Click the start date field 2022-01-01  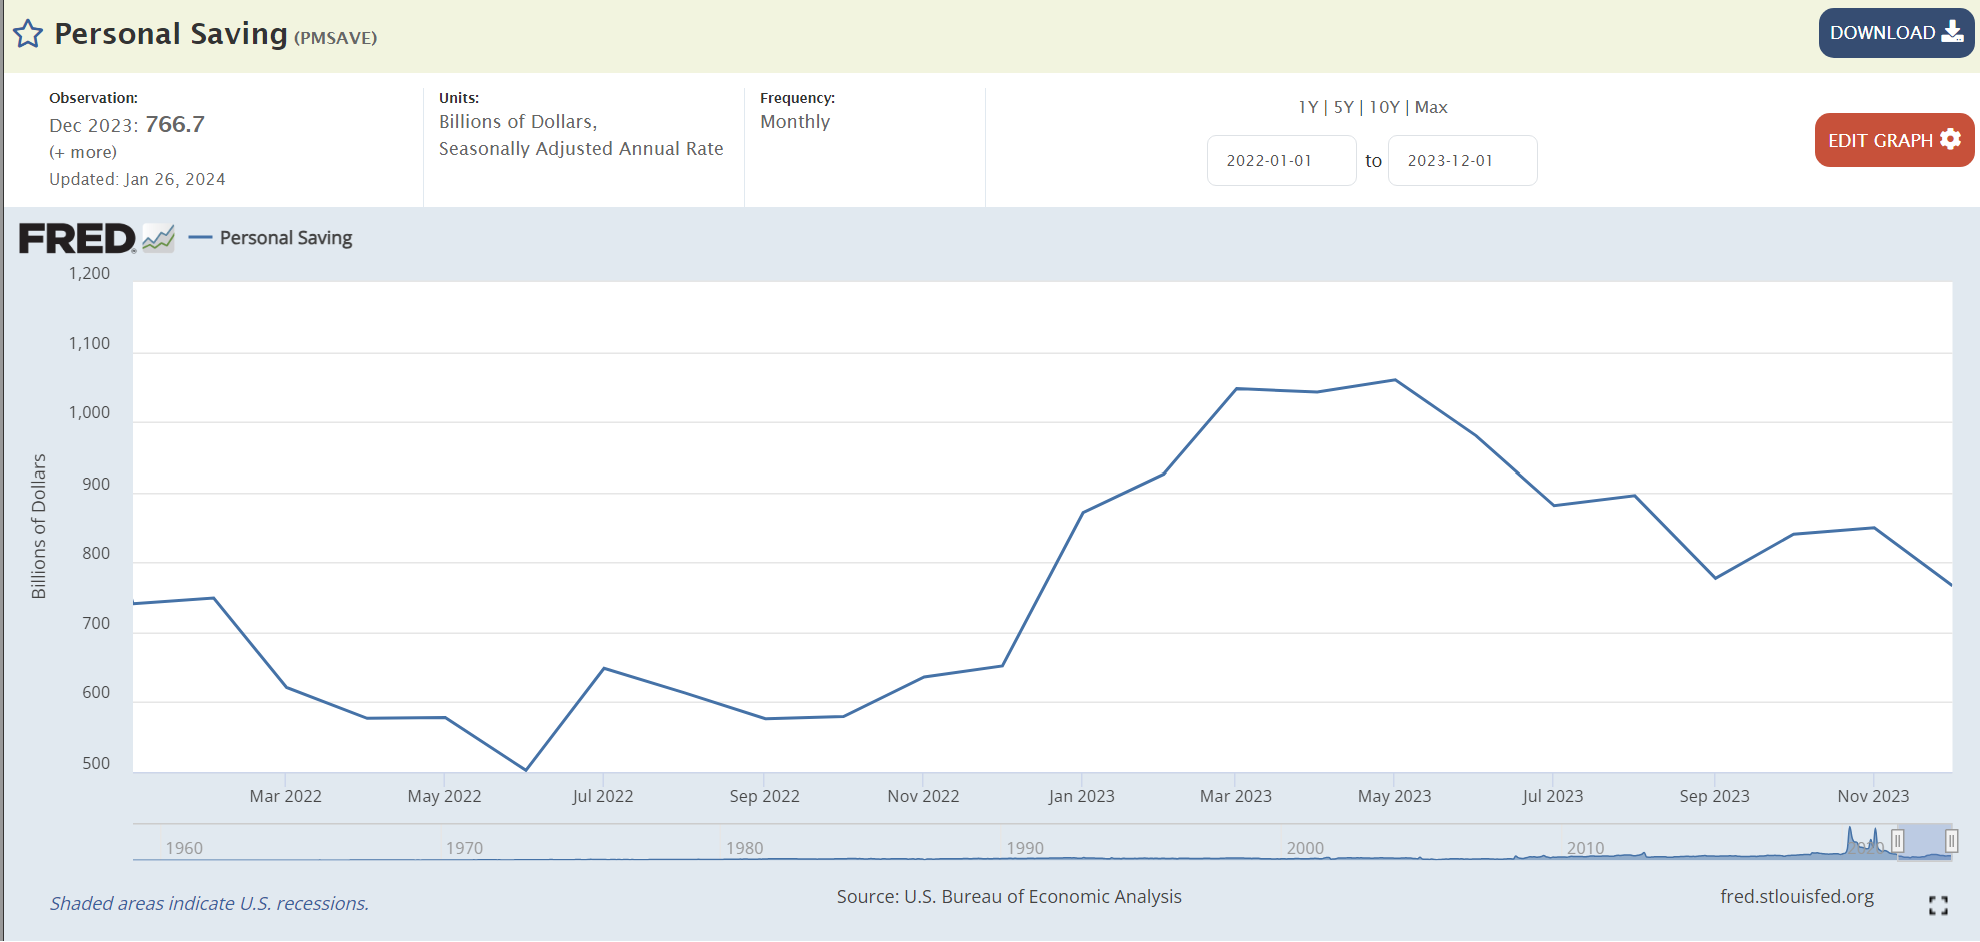click(x=1281, y=161)
